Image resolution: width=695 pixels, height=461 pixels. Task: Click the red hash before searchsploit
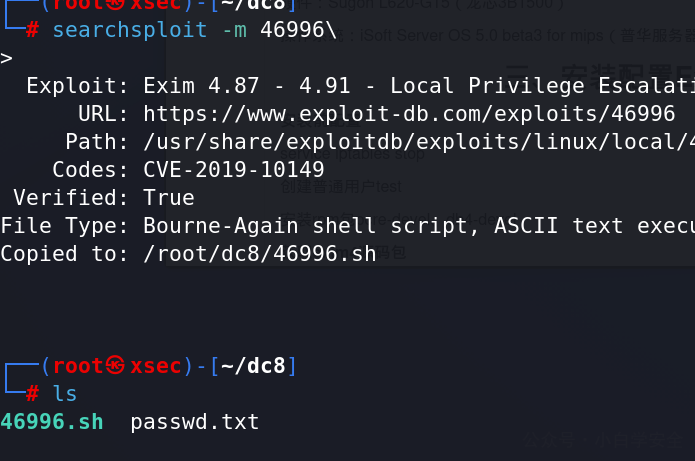point(32,30)
